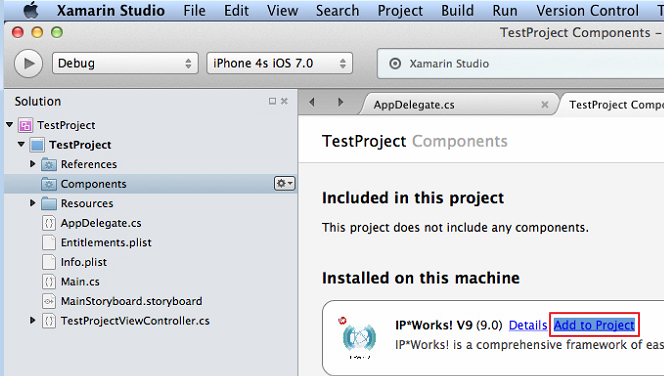This screenshot has height=376, width=664.
Task: Expand the Resources folder disclosure triangle
Action: 32,203
